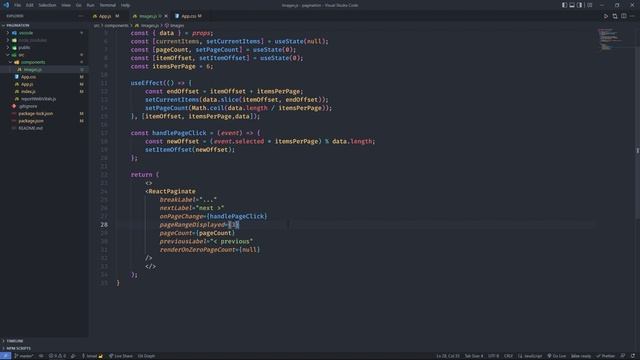
Task: Click the sync changes status bar icon
Action: pyautogui.click(x=41, y=356)
